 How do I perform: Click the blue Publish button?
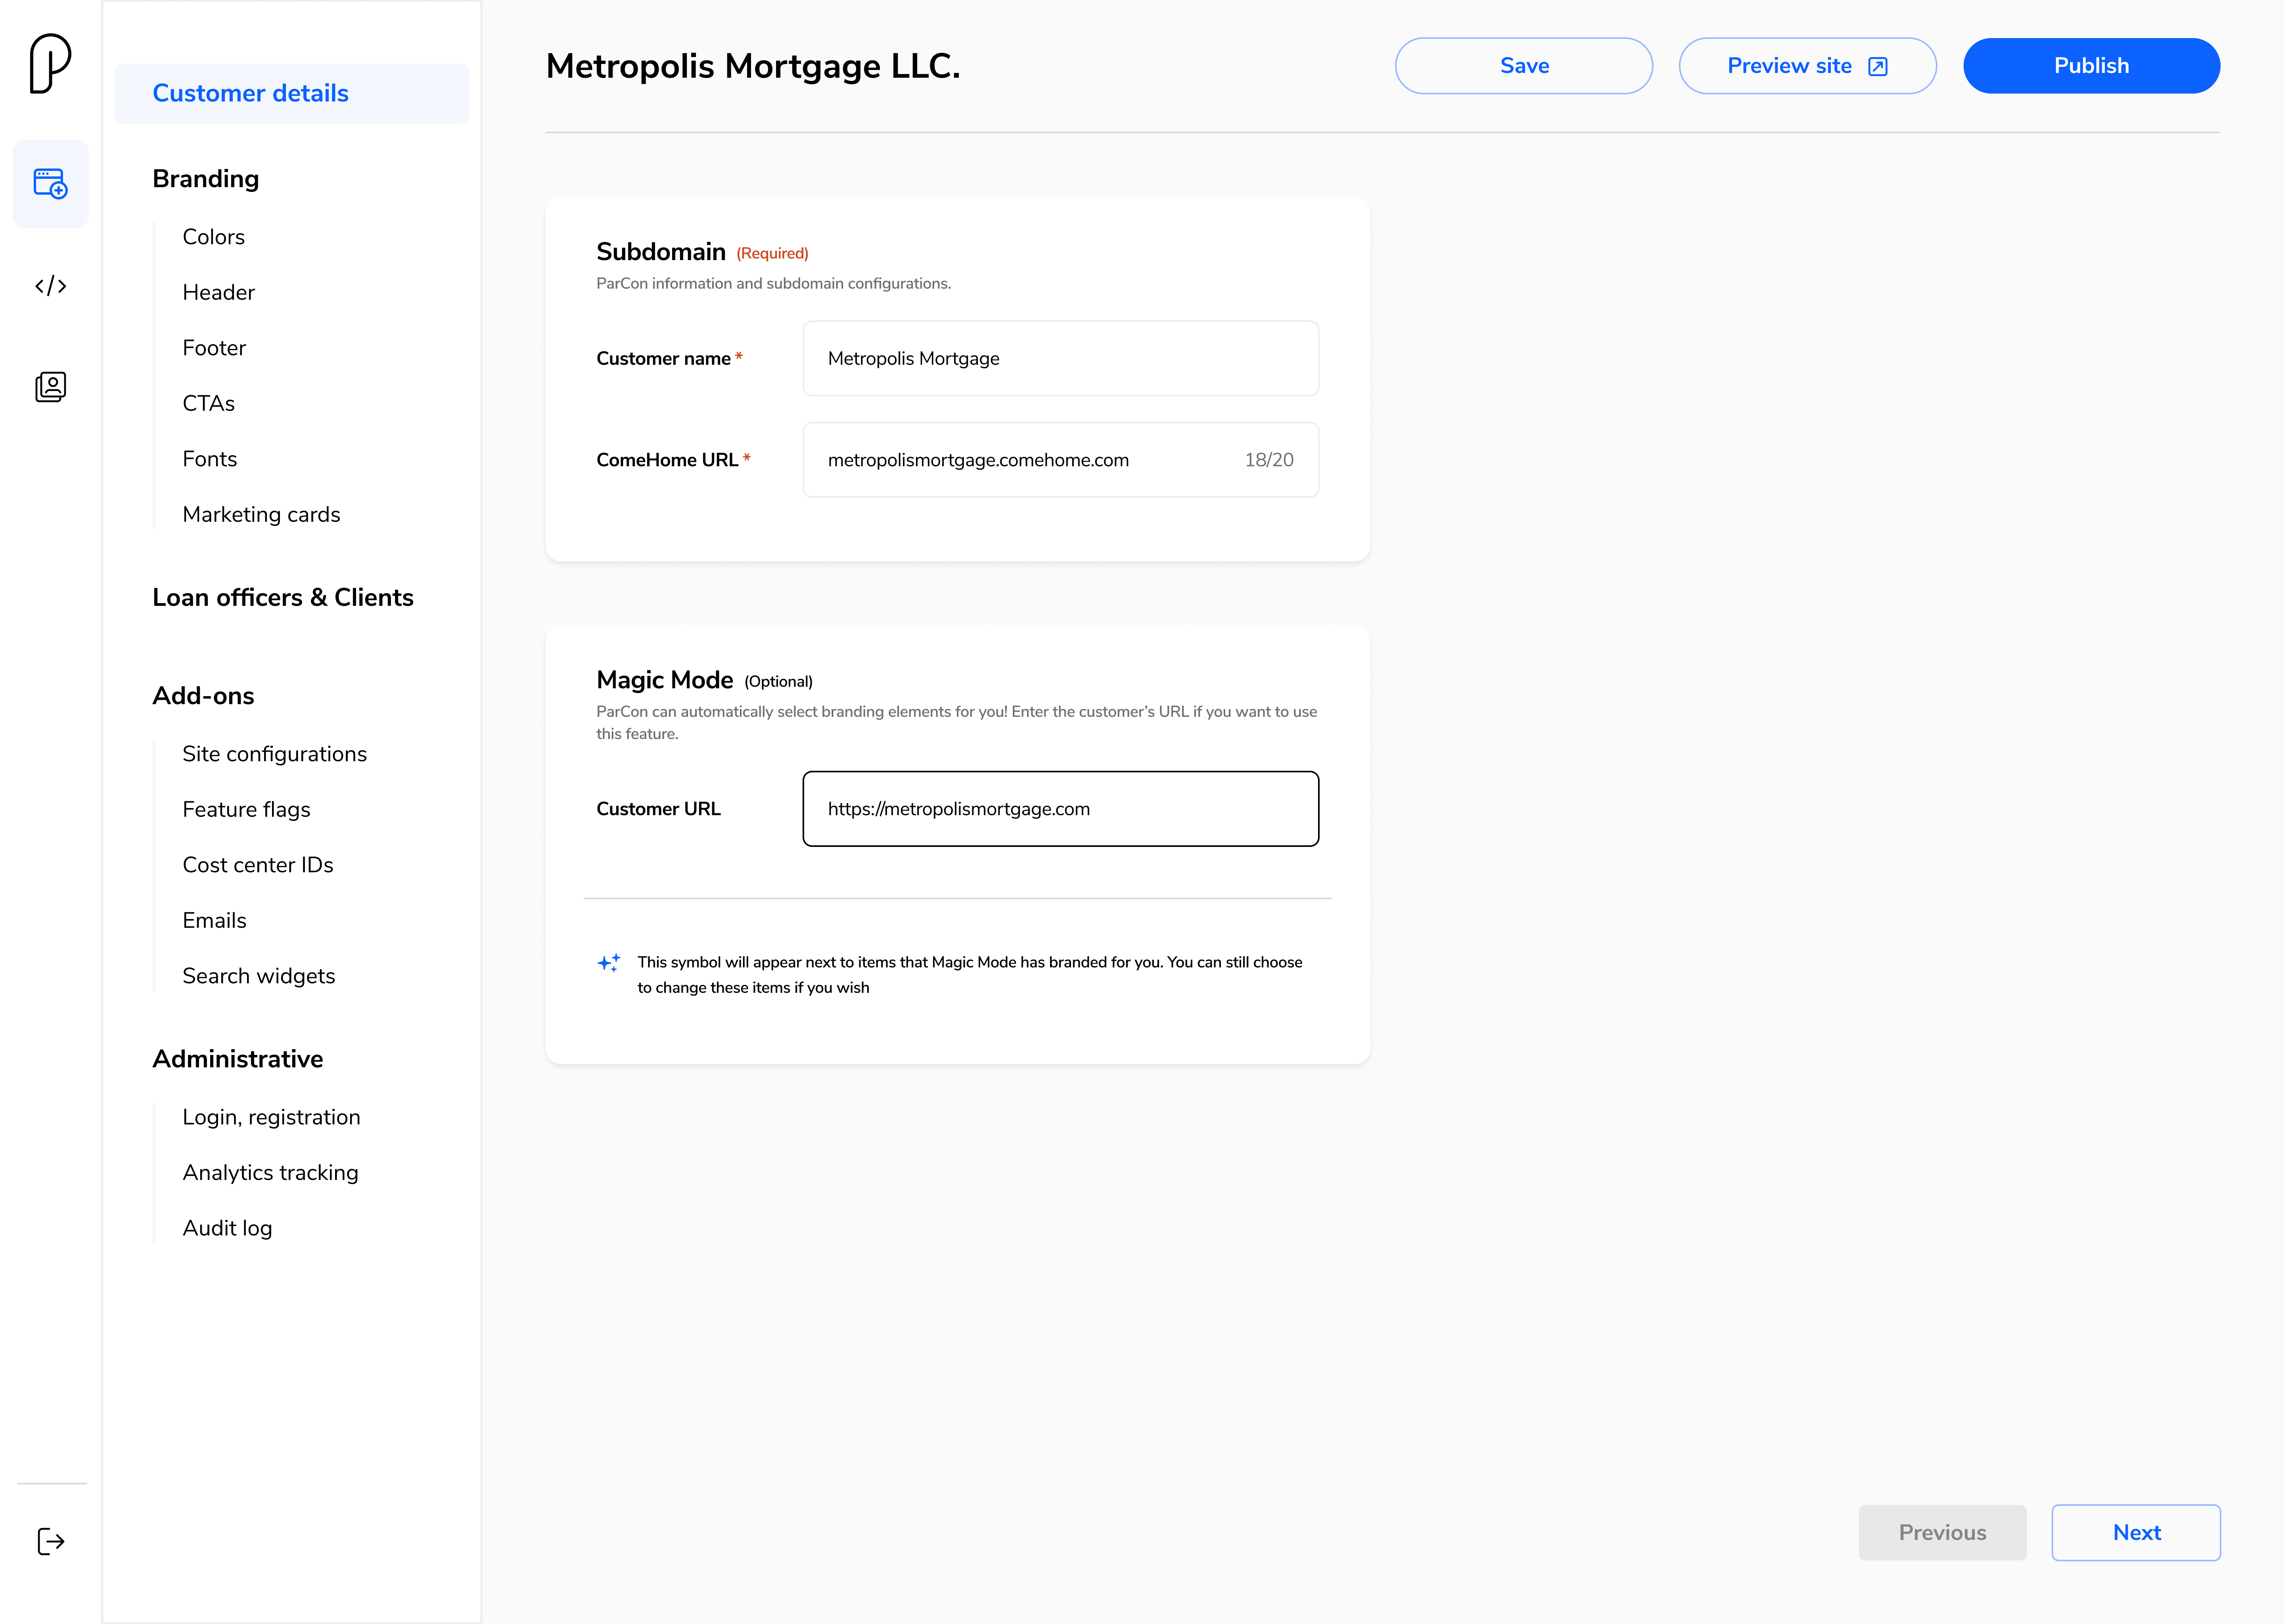click(2090, 66)
